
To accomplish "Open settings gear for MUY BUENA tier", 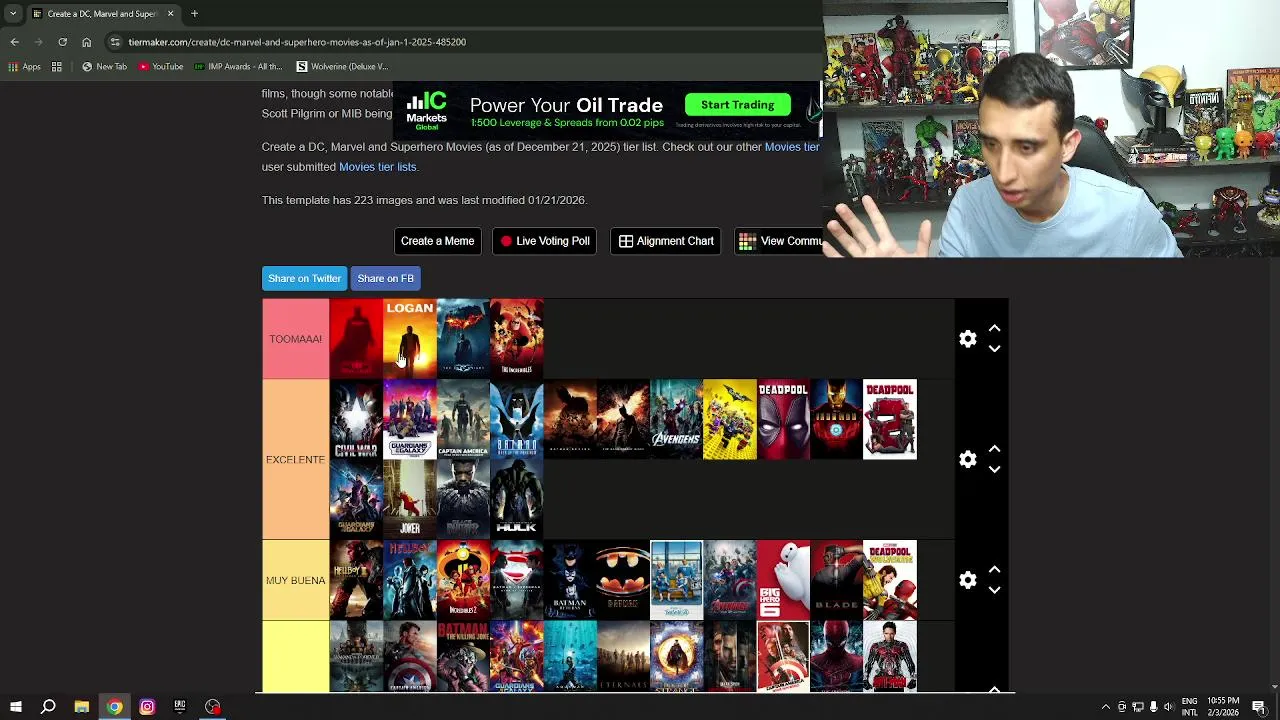I will (x=967, y=580).
